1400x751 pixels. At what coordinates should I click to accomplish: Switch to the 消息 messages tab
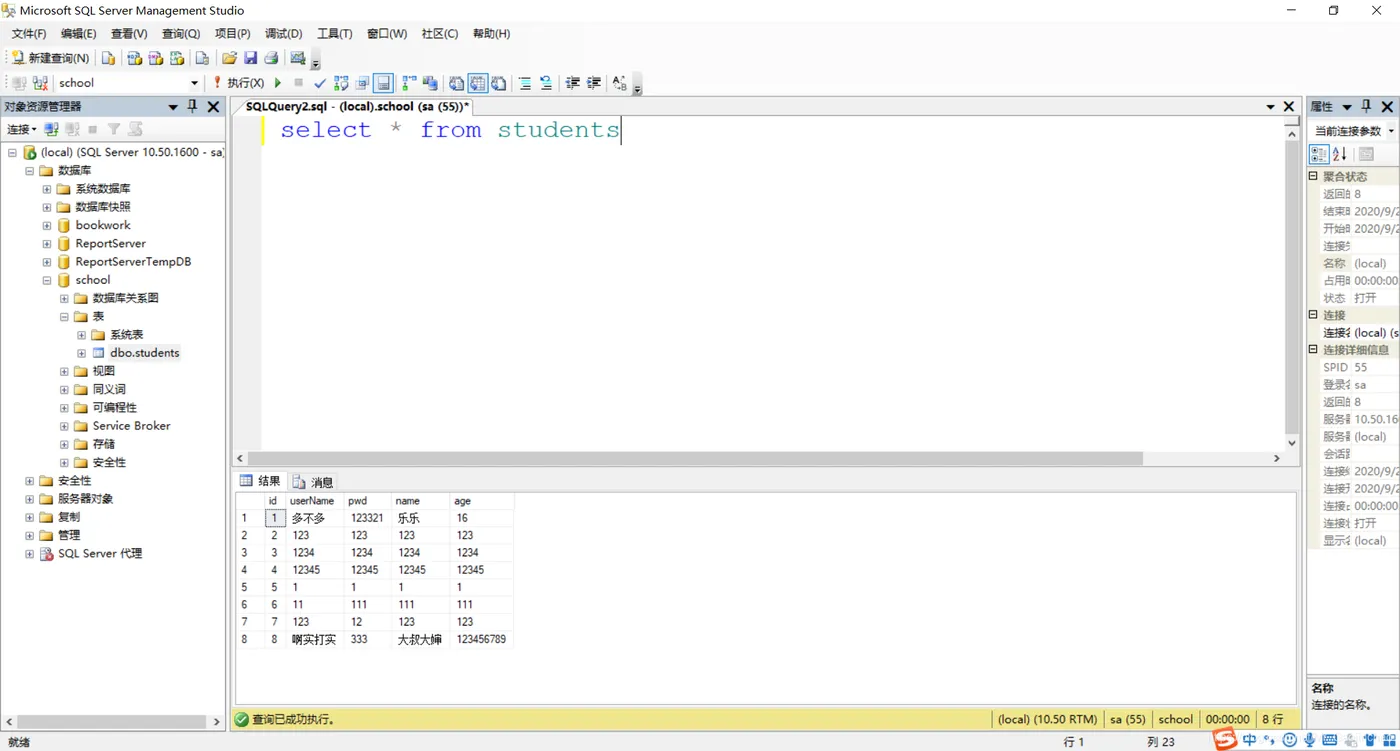click(313, 482)
